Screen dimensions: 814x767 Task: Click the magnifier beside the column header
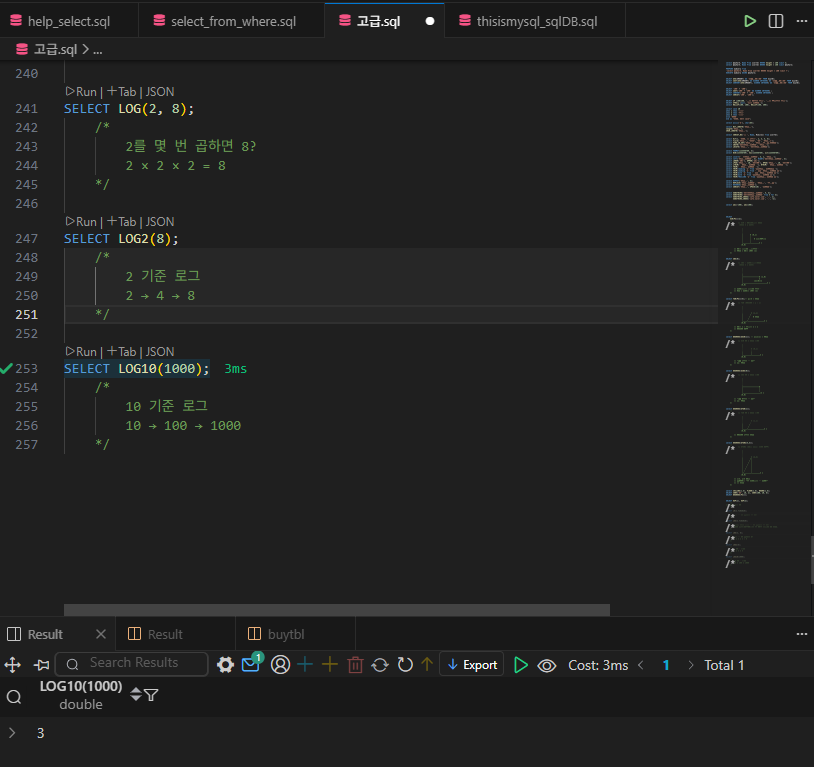pos(14,696)
